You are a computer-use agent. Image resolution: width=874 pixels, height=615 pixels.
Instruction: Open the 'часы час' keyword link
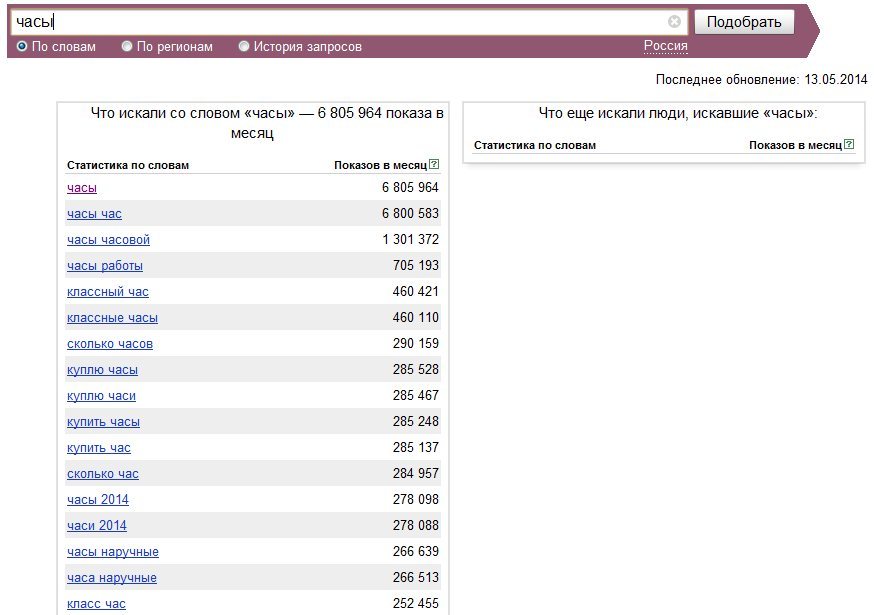coord(94,214)
